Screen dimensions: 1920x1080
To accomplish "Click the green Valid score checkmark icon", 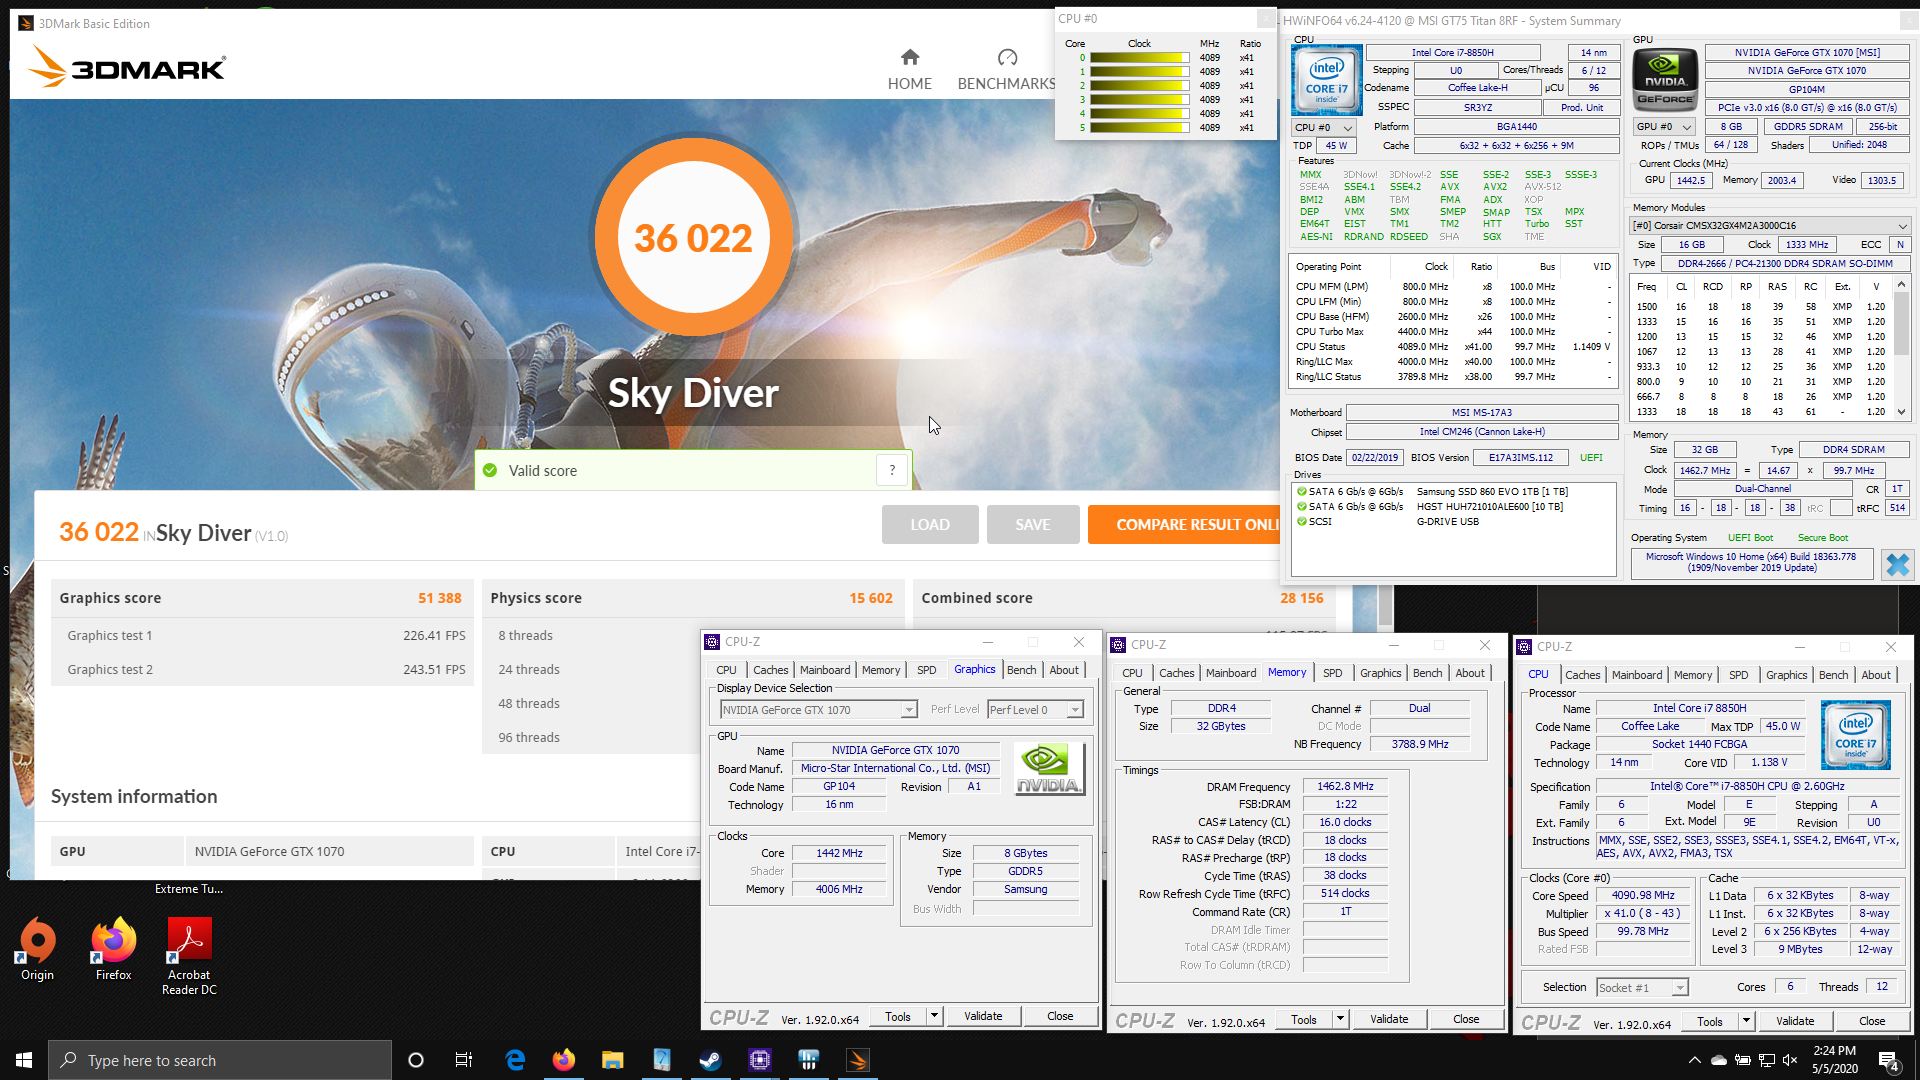I will 490,470.
